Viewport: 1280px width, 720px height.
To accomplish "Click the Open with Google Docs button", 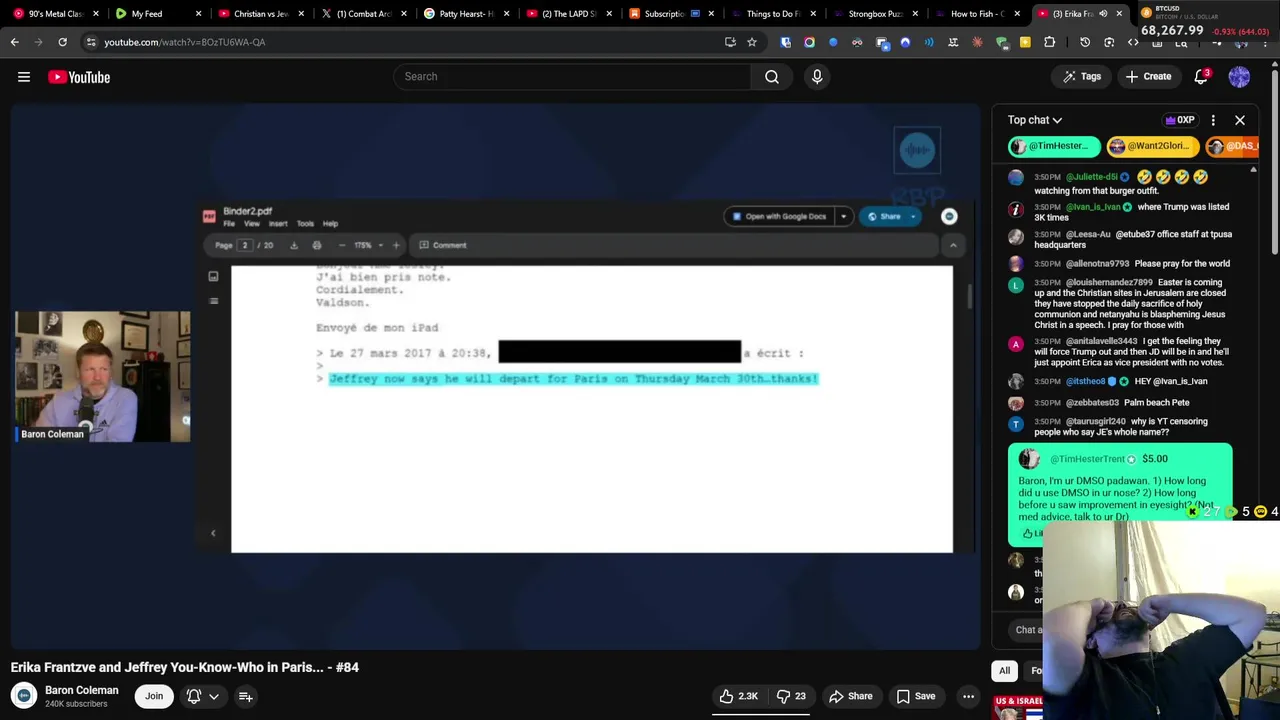I will point(780,216).
